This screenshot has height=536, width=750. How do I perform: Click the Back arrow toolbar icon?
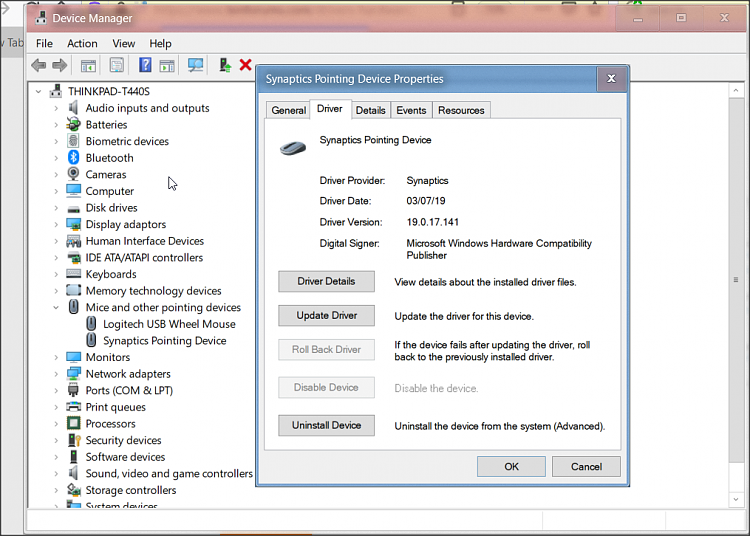(x=38, y=65)
